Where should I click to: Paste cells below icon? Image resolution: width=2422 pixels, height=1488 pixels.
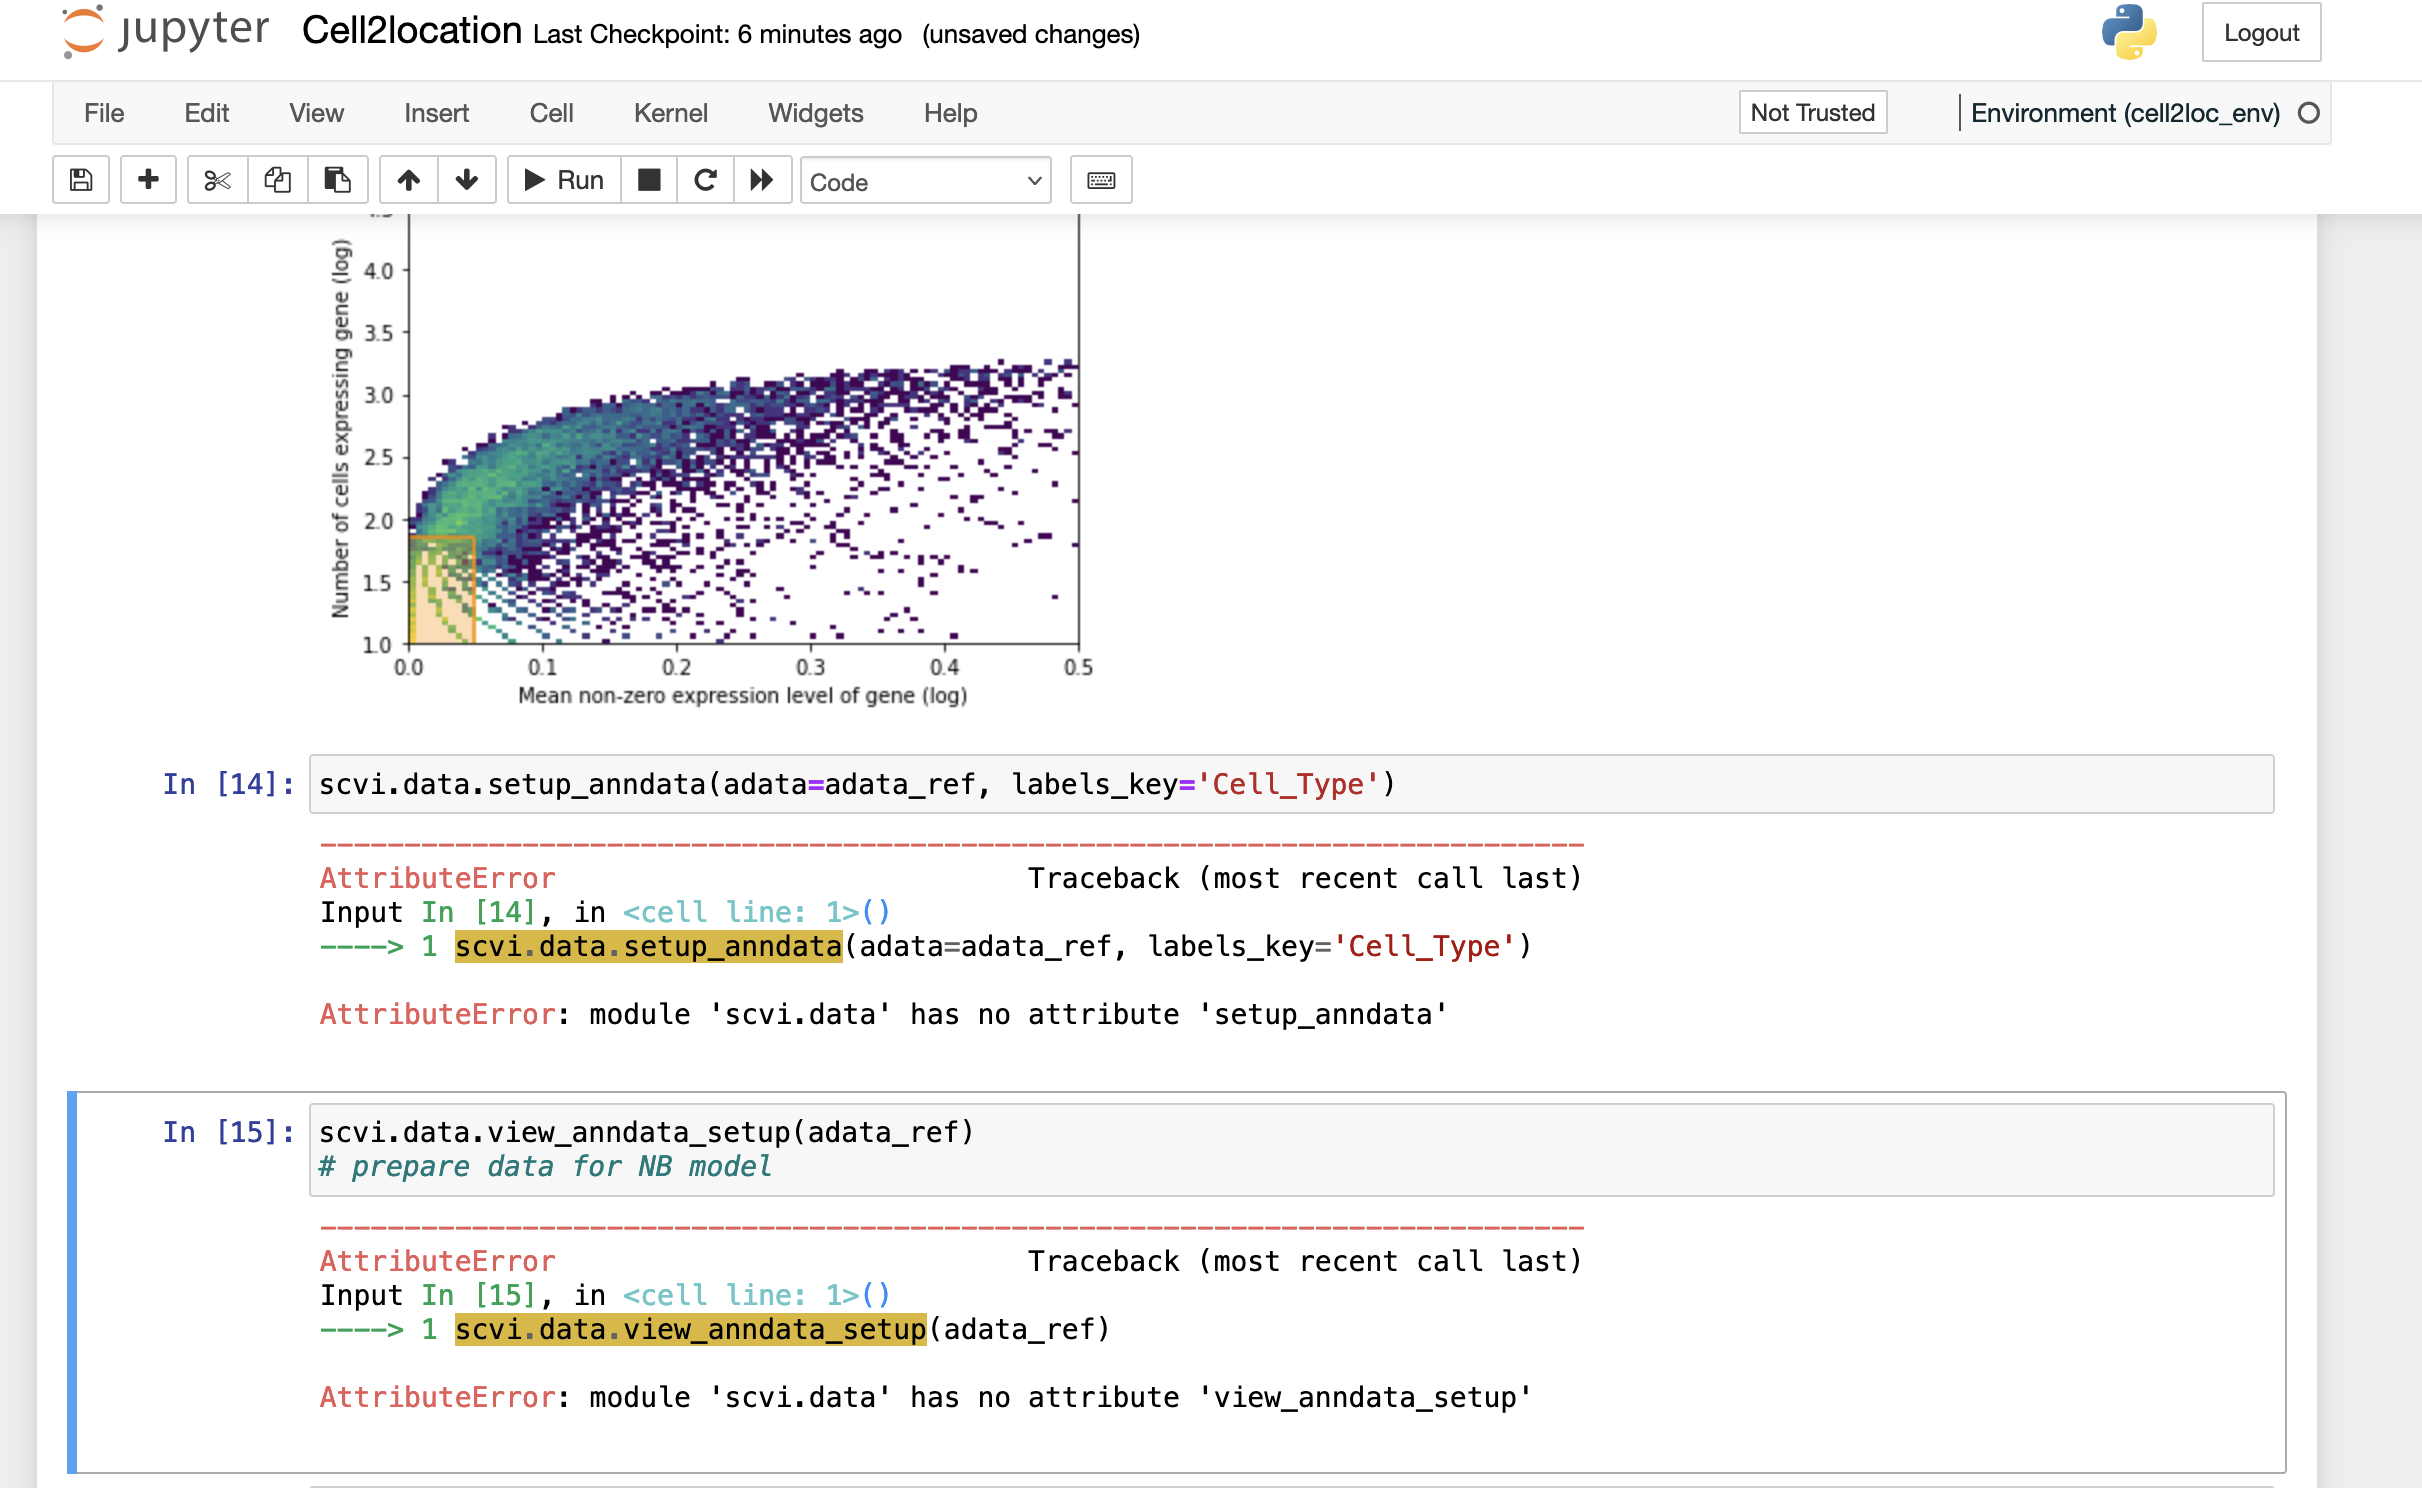click(x=337, y=180)
